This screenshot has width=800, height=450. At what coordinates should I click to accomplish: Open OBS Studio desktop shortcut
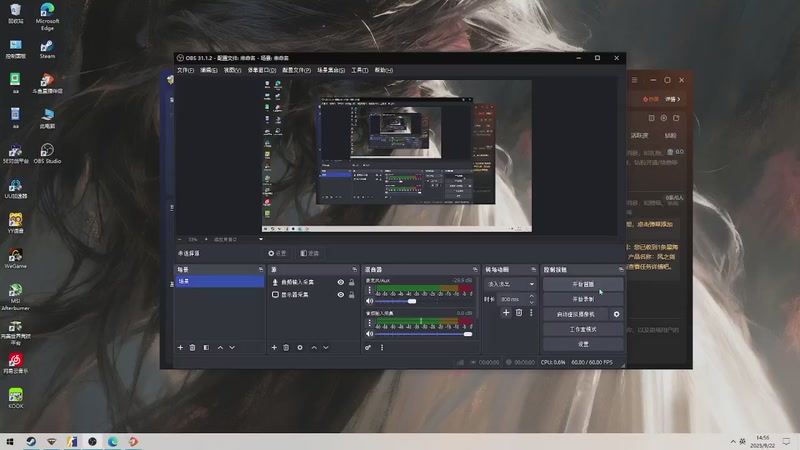[x=47, y=153]
